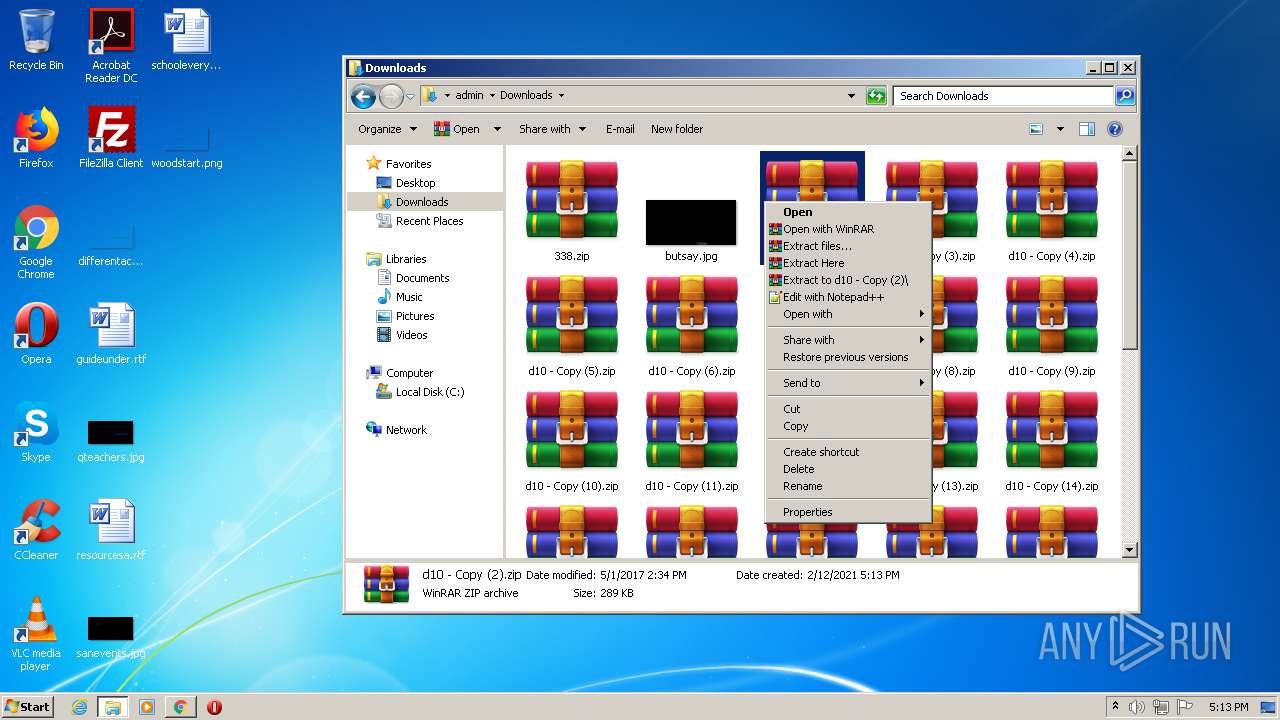The height and width of the screenshot is (720, 1280).
Task: Open the change view dropdown arrow
Action: [1060, 129]
